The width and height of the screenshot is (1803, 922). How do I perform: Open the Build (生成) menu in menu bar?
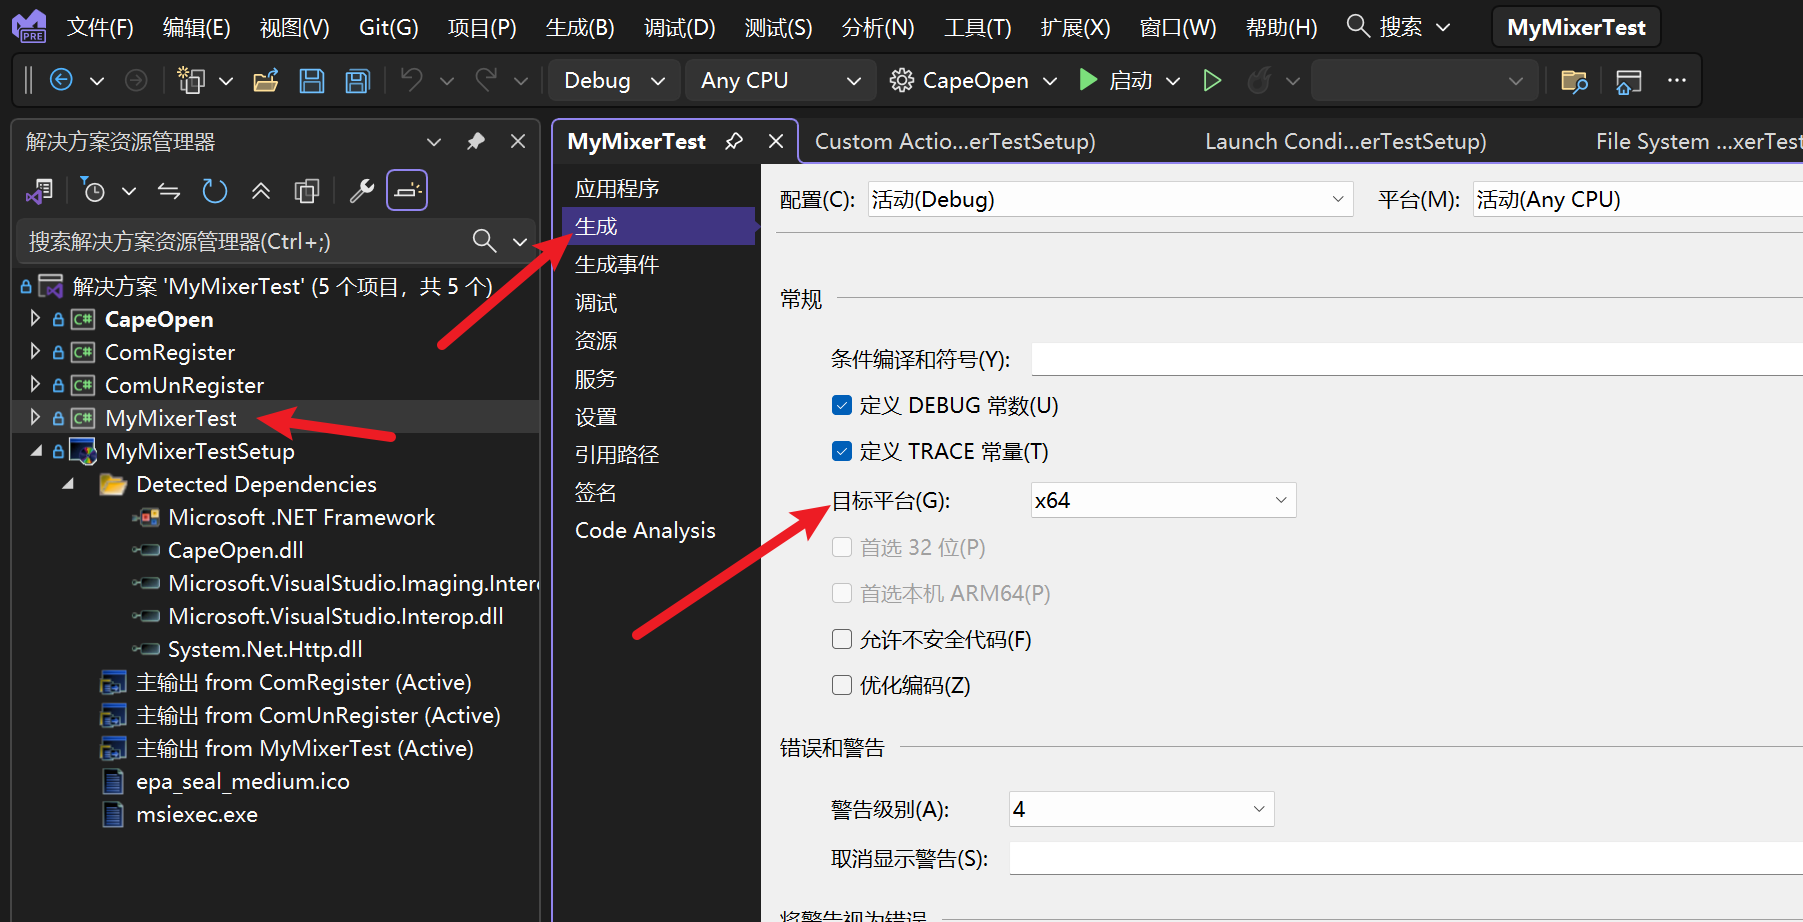580,28
